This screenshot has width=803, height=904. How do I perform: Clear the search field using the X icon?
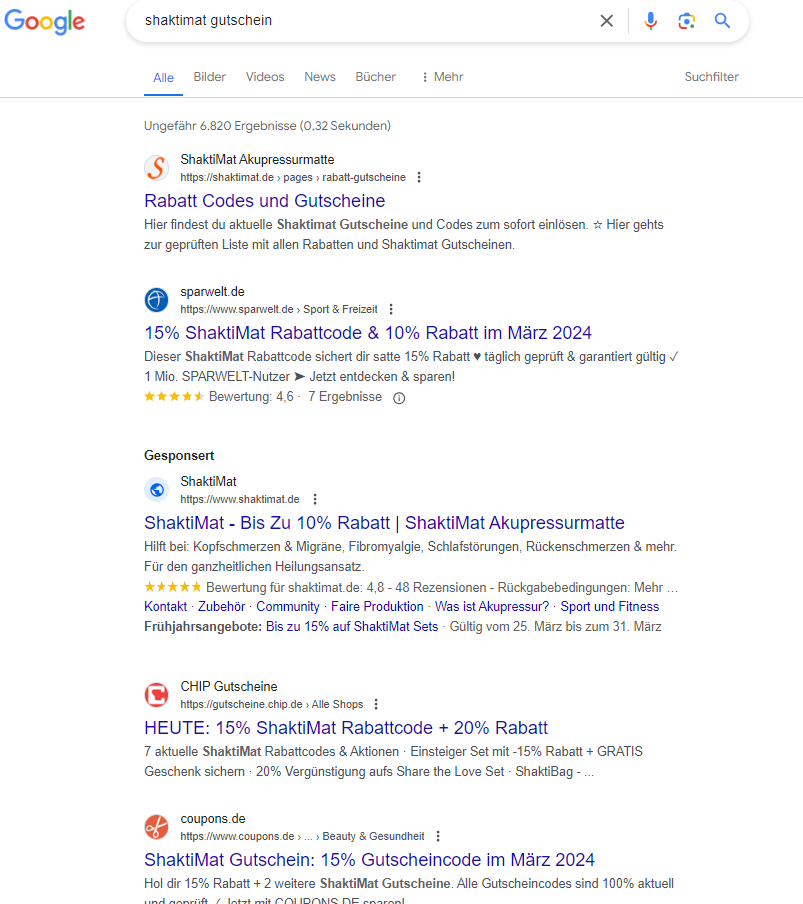606,20
